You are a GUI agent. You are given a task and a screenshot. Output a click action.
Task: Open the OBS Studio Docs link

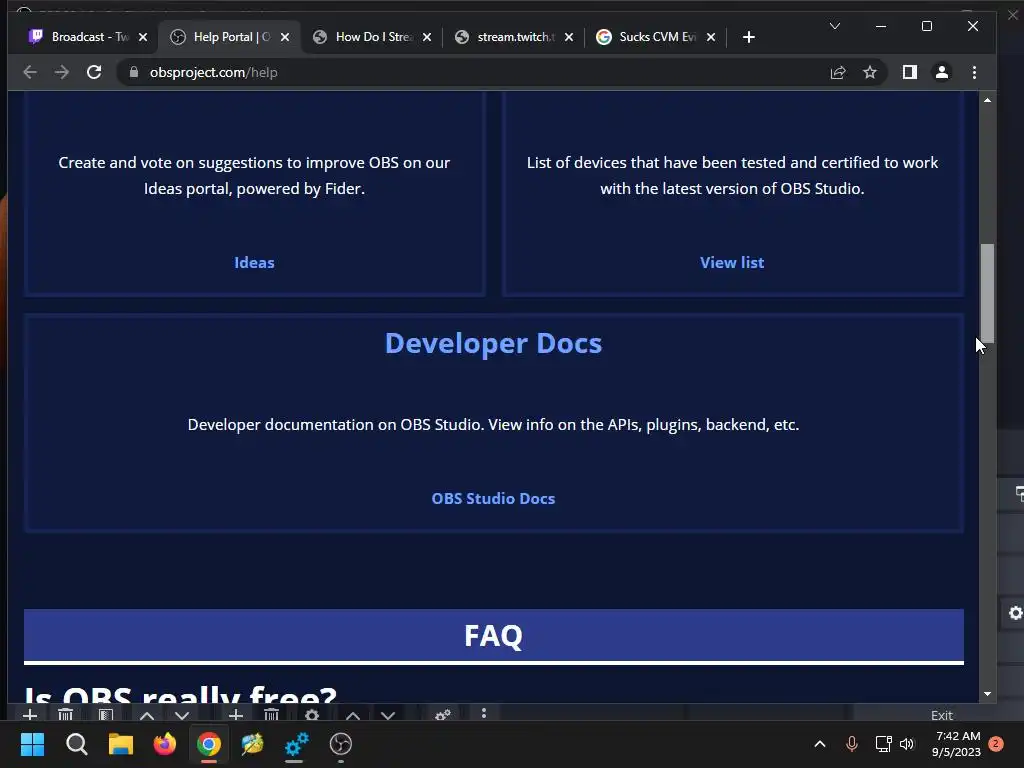coord(493,498)
